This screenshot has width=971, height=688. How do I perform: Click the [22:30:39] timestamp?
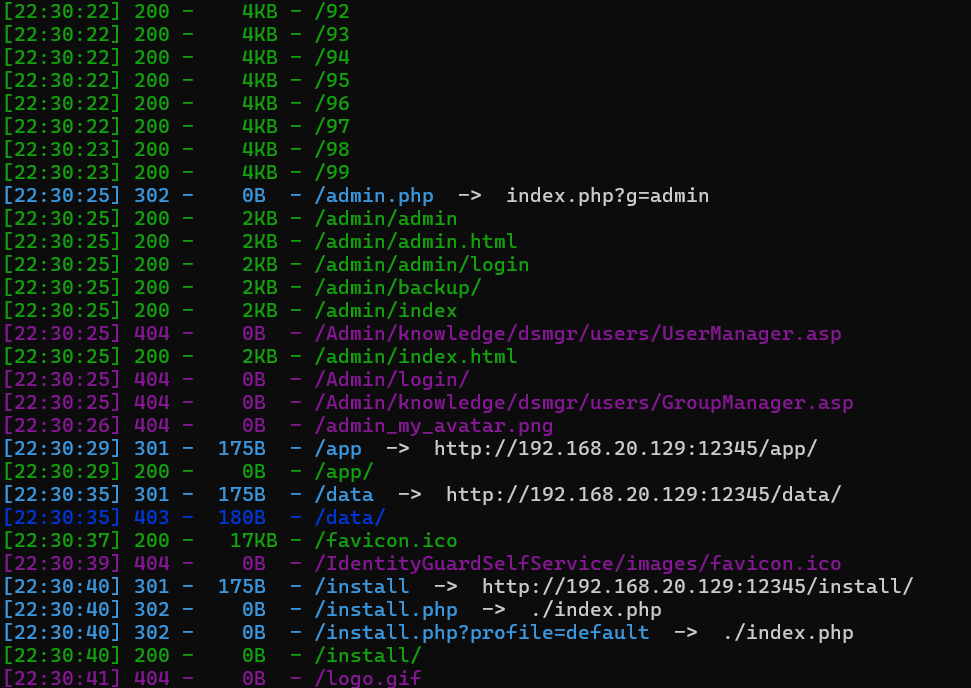pos(61,564)
